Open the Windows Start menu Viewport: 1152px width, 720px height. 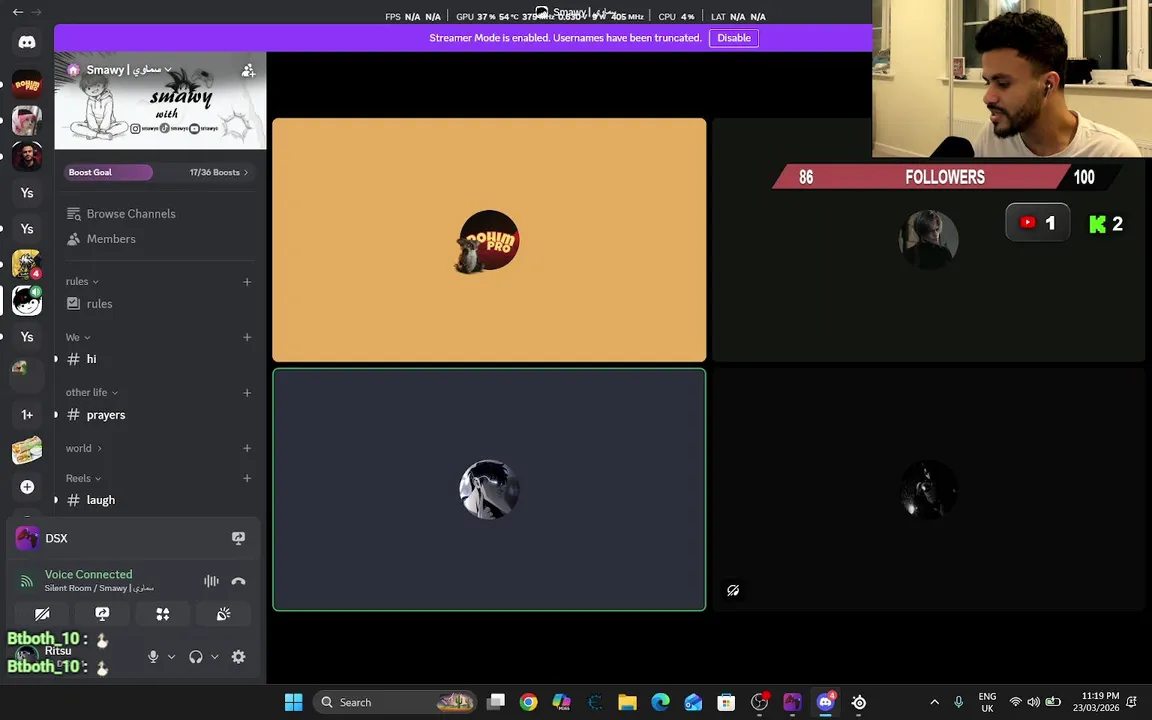click(293, 702)
